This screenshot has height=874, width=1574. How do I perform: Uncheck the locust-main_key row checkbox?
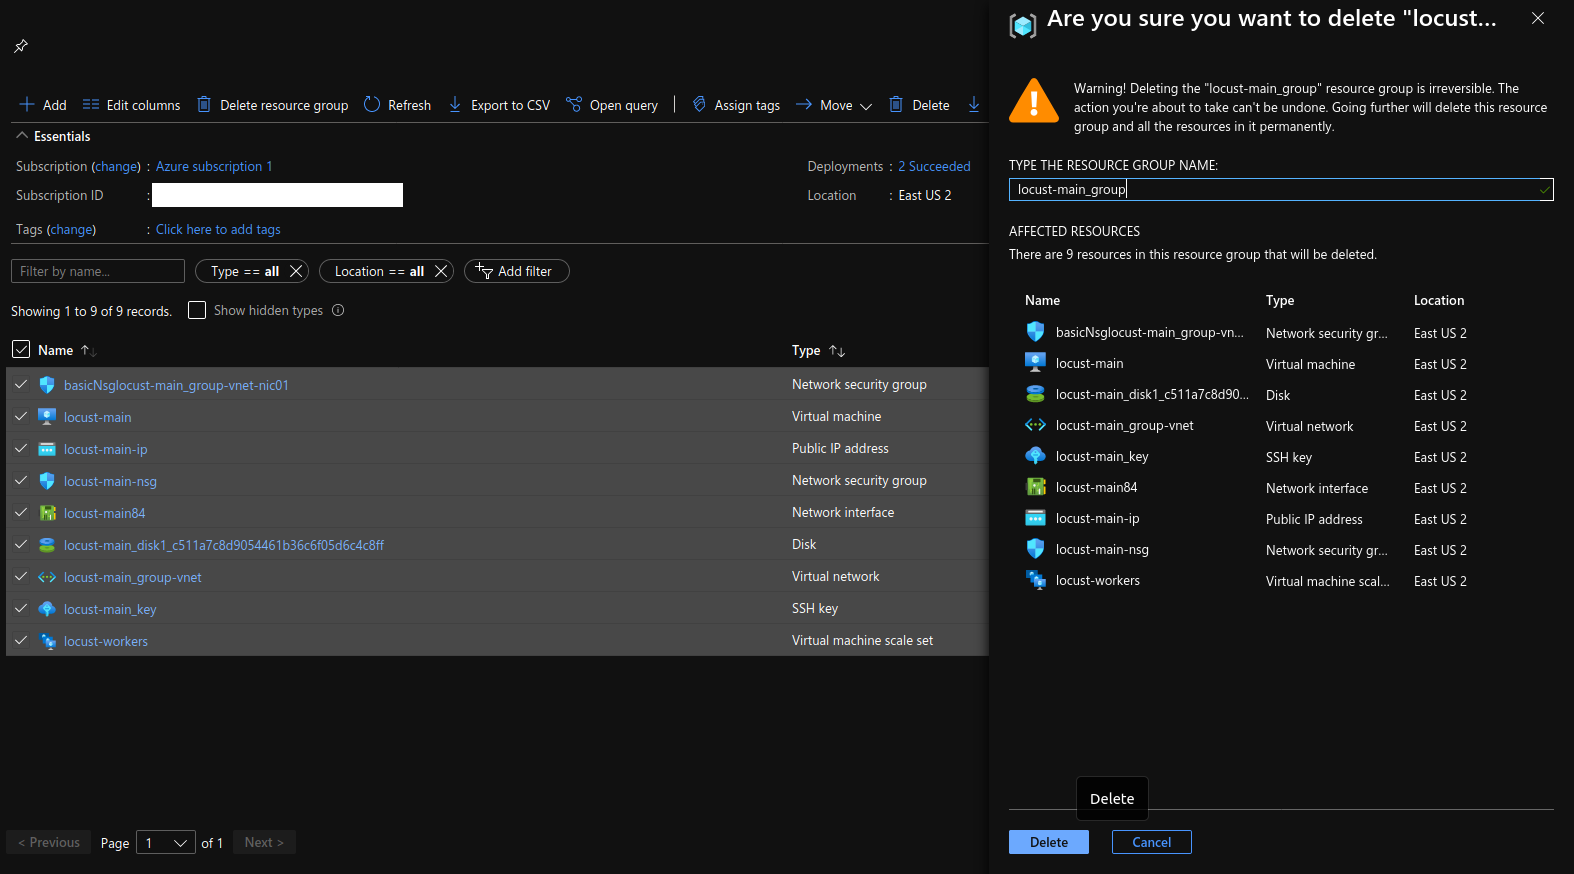[x=21, y=608]
